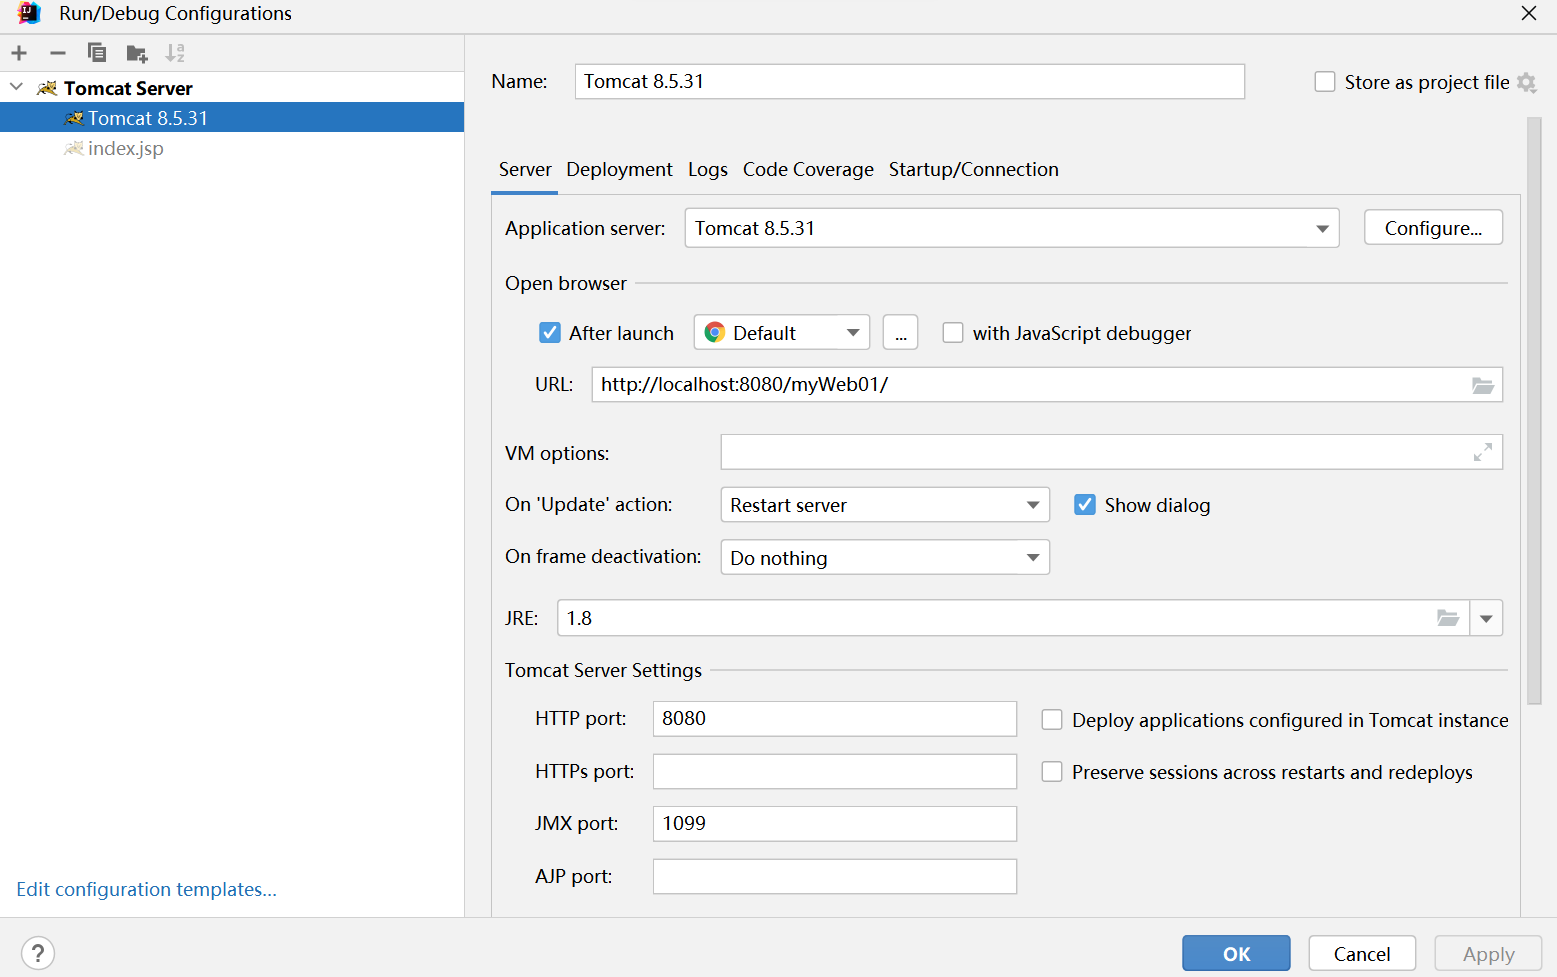This screenshot has width=1557, height=977.
Task: Uncheck the Show dialog checkbox
Action: [1085, 505]
